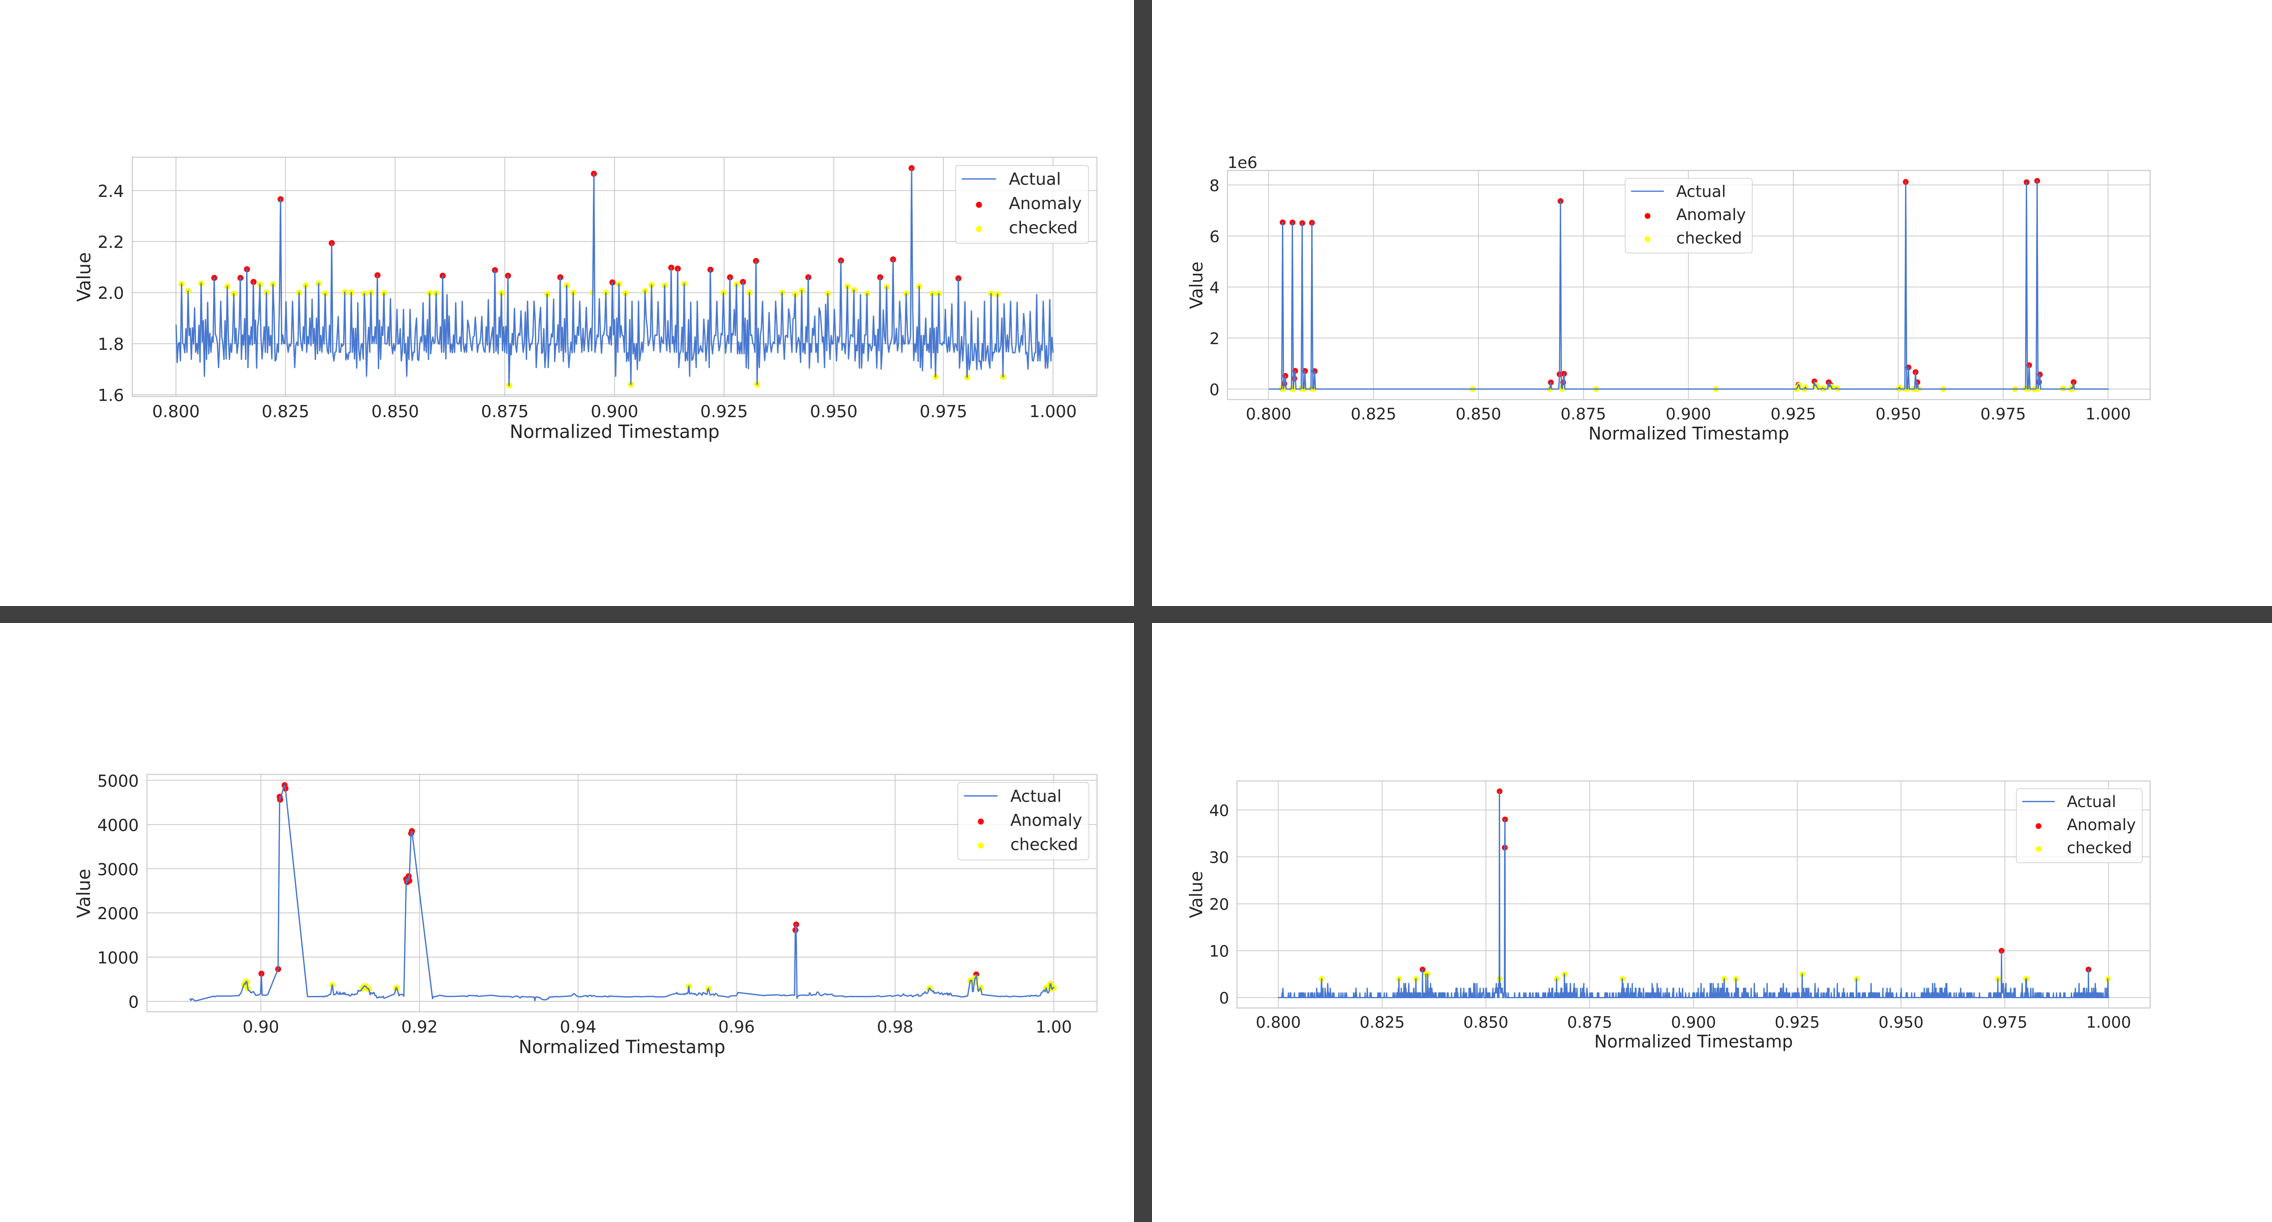Click the yellow checked legend dot in the 1e6 chart
Image resolution: width=2272 pixels, height=1222 pixels.
[1647, 239]
